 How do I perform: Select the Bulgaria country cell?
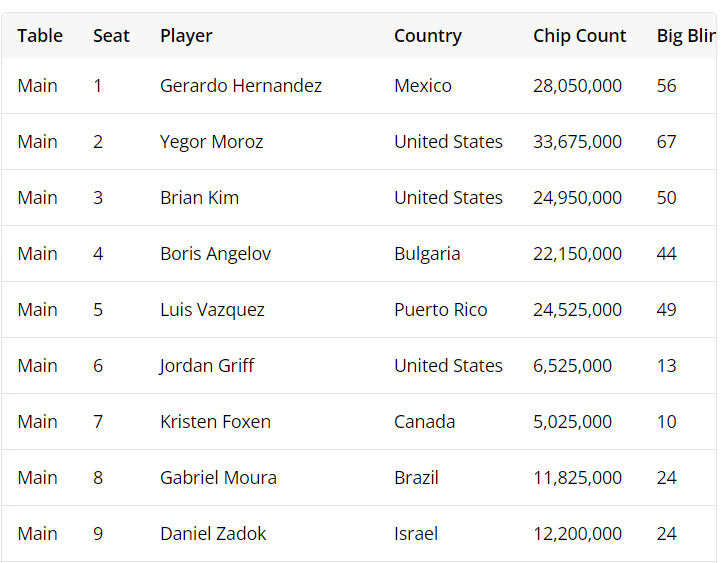tap(427, 254)
